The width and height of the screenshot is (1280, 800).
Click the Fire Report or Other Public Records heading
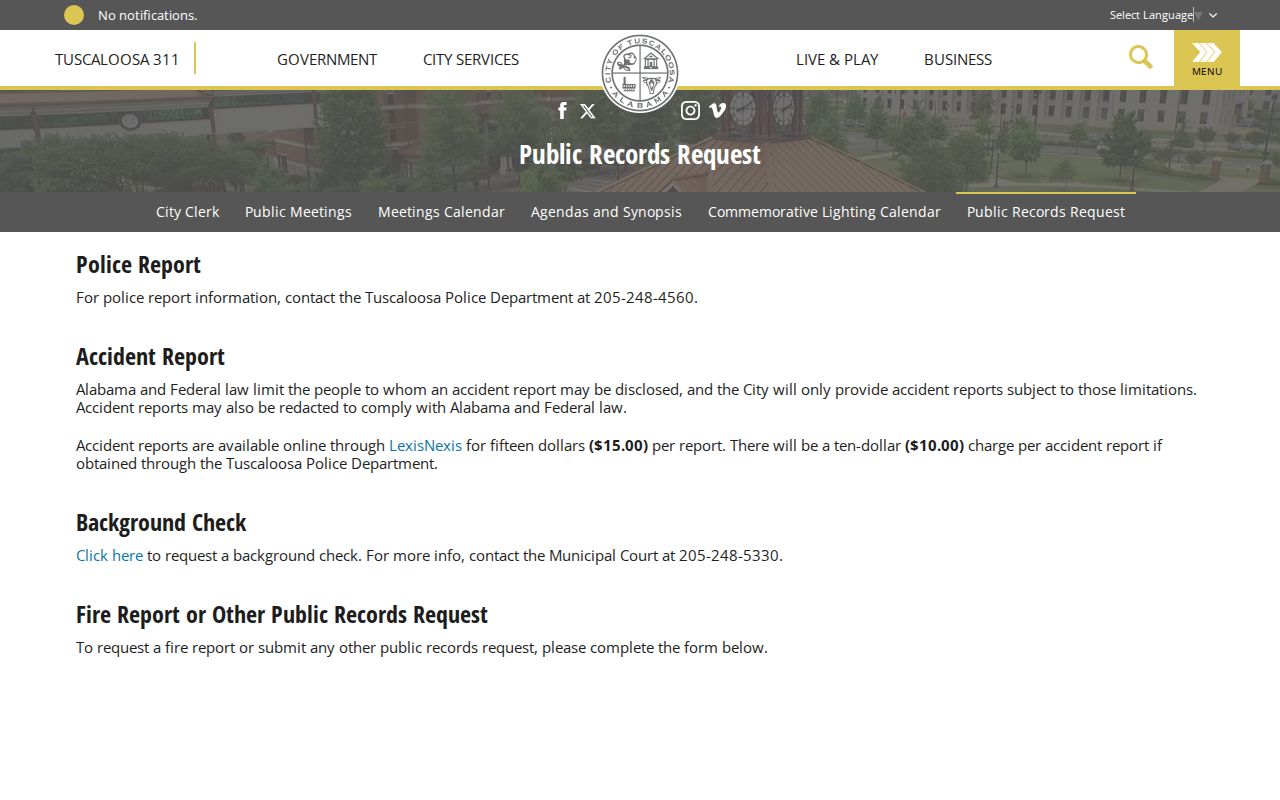282,615
